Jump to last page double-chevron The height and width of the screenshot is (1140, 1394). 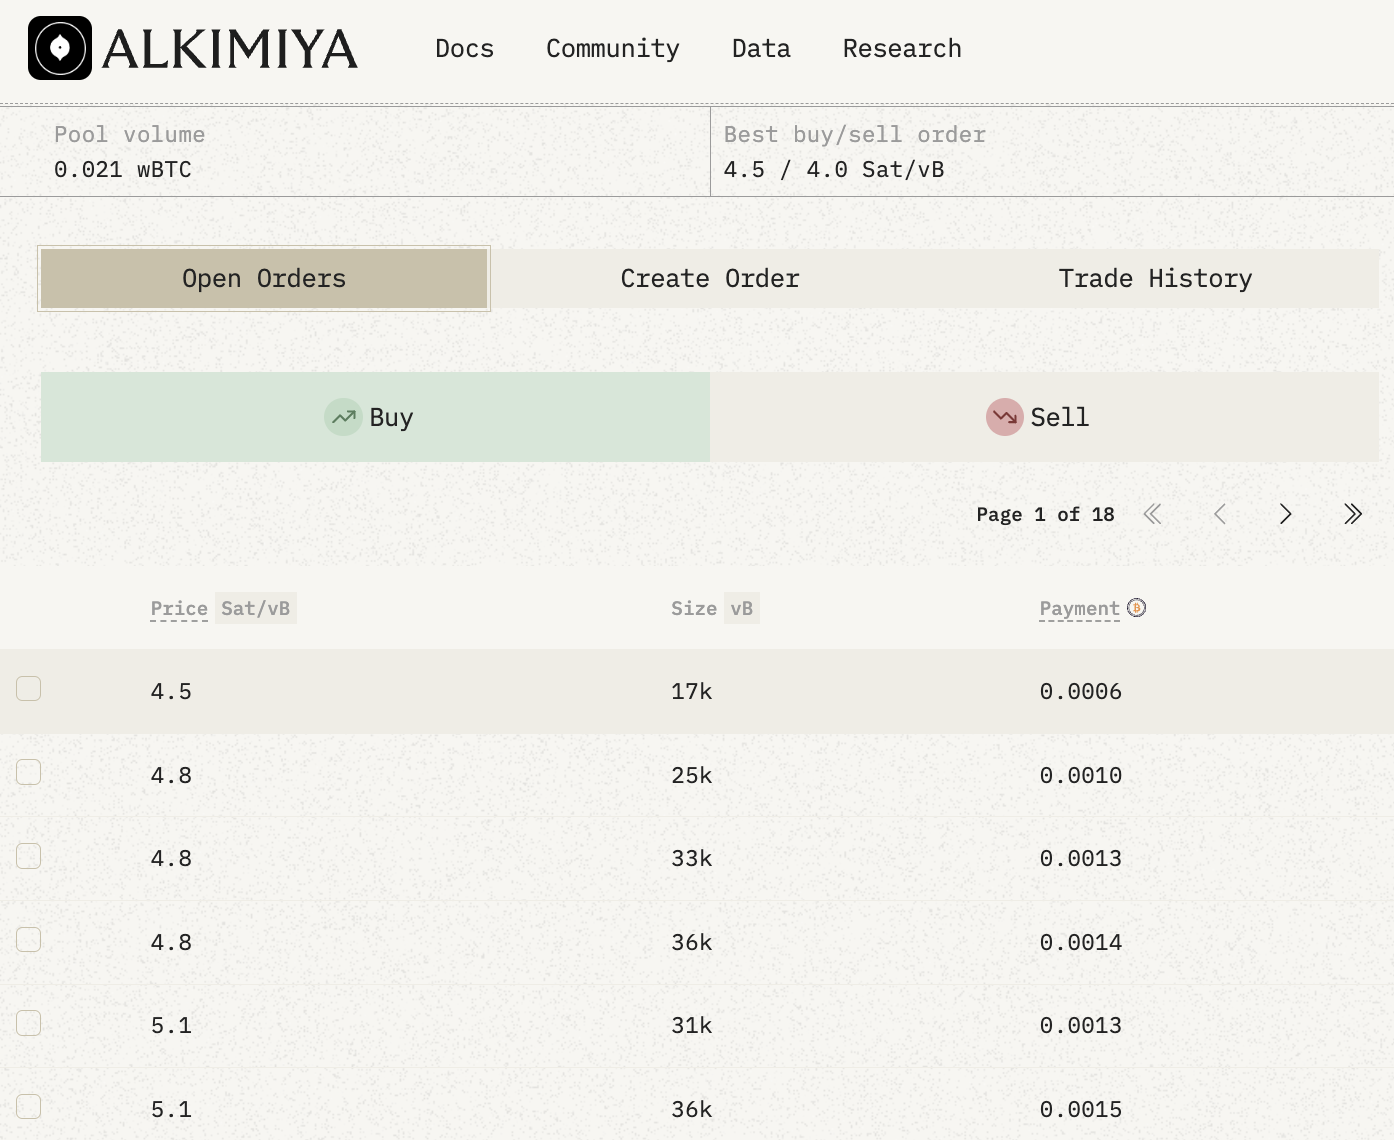pos(1353,514)
